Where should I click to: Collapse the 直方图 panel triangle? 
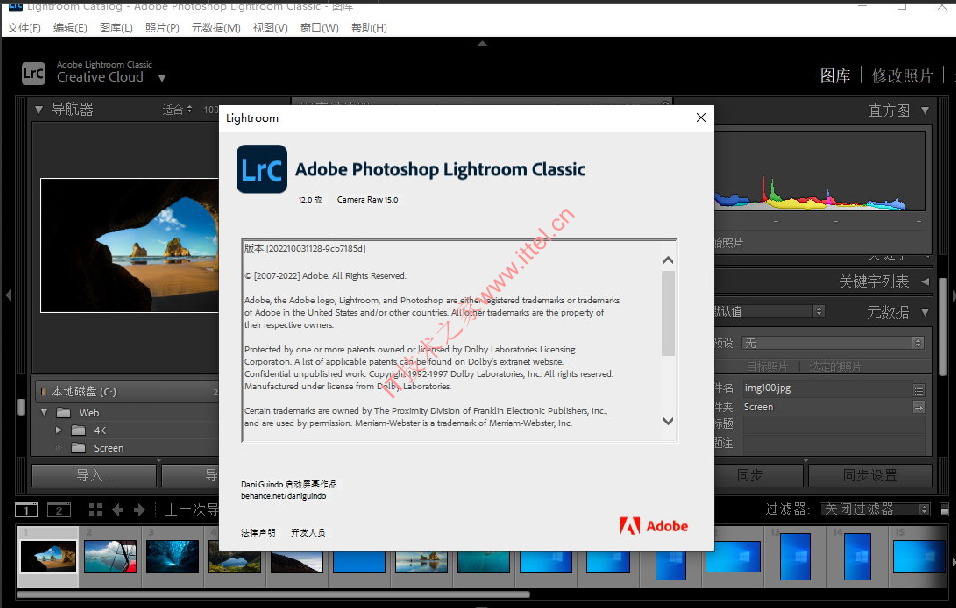click(x=925, y=110)
